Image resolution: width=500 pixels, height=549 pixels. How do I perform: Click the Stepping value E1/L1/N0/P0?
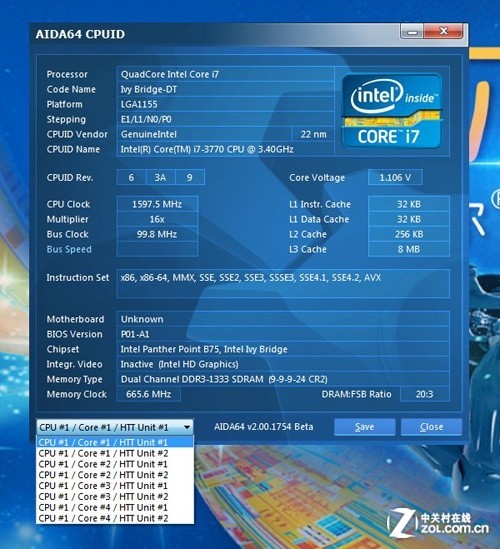[226, 119]
